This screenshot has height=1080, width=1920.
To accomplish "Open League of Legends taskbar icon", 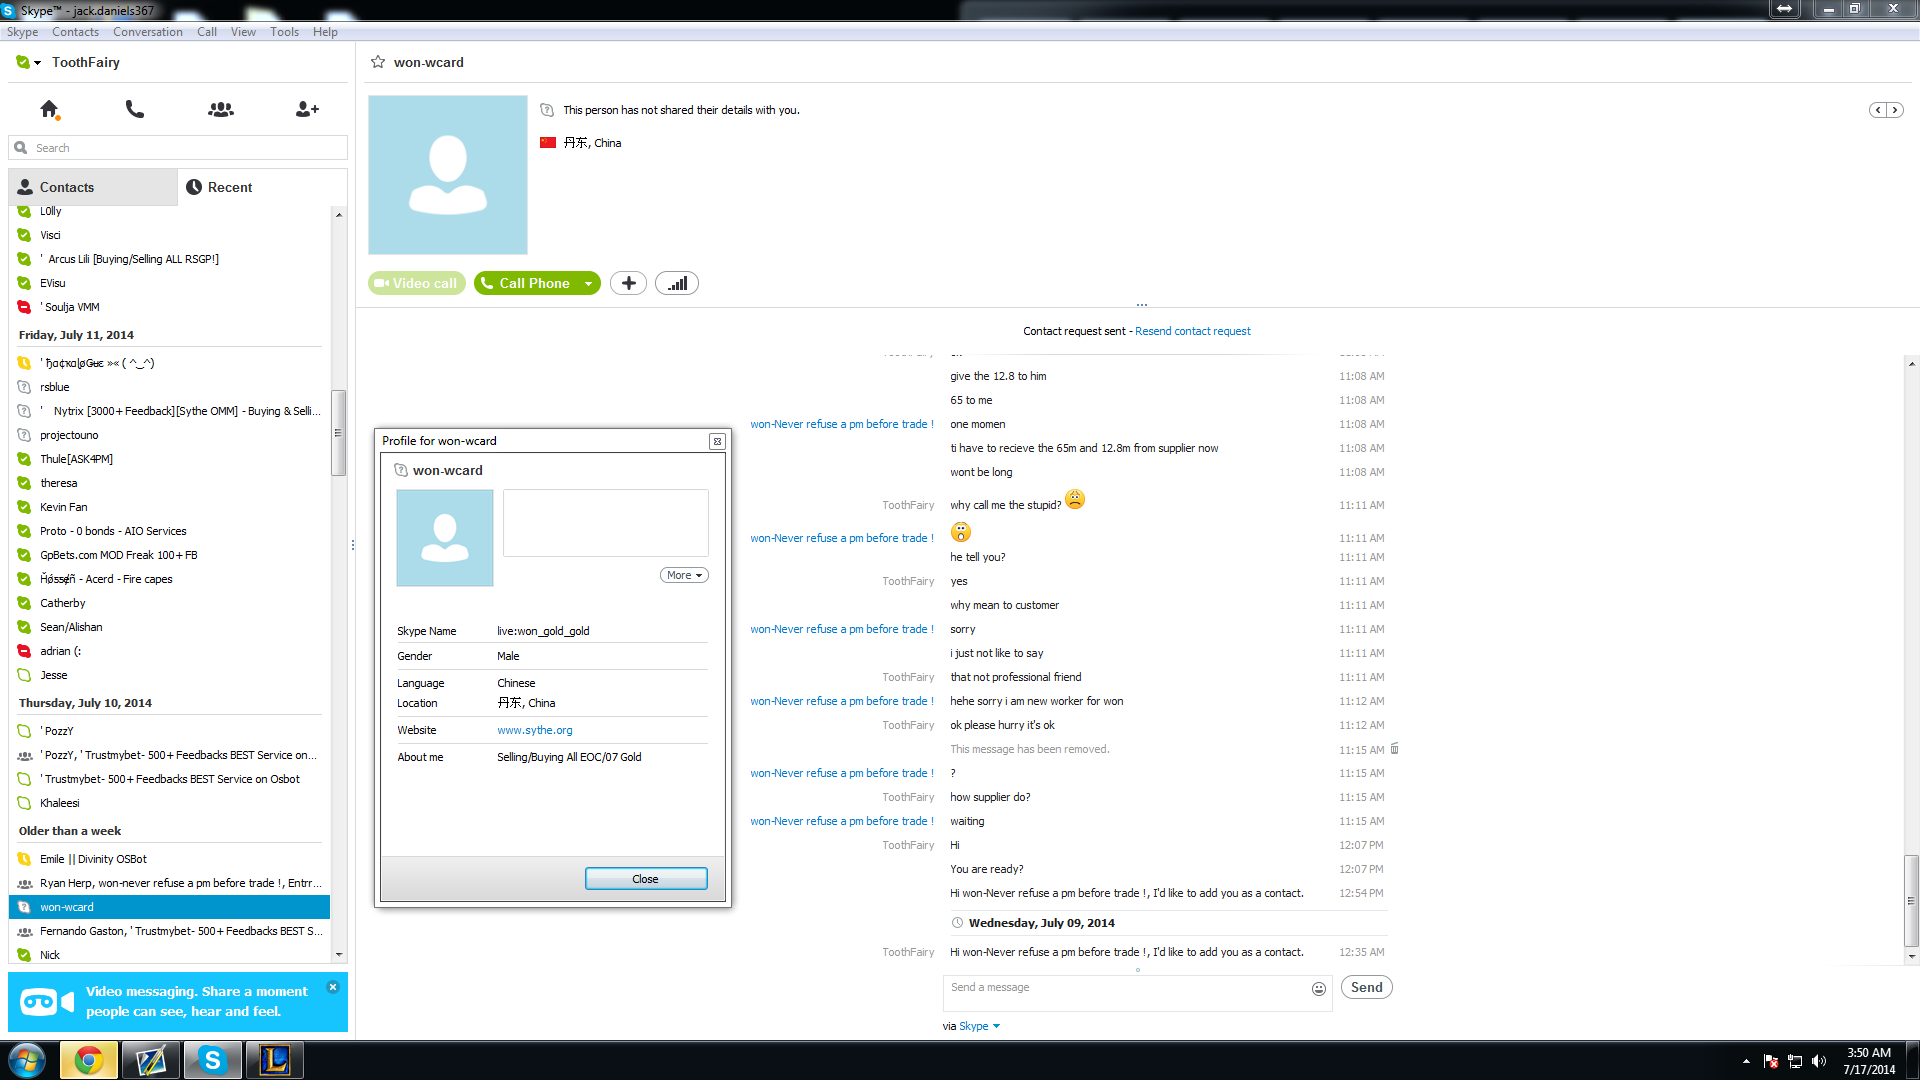I will pos(275,1060).
